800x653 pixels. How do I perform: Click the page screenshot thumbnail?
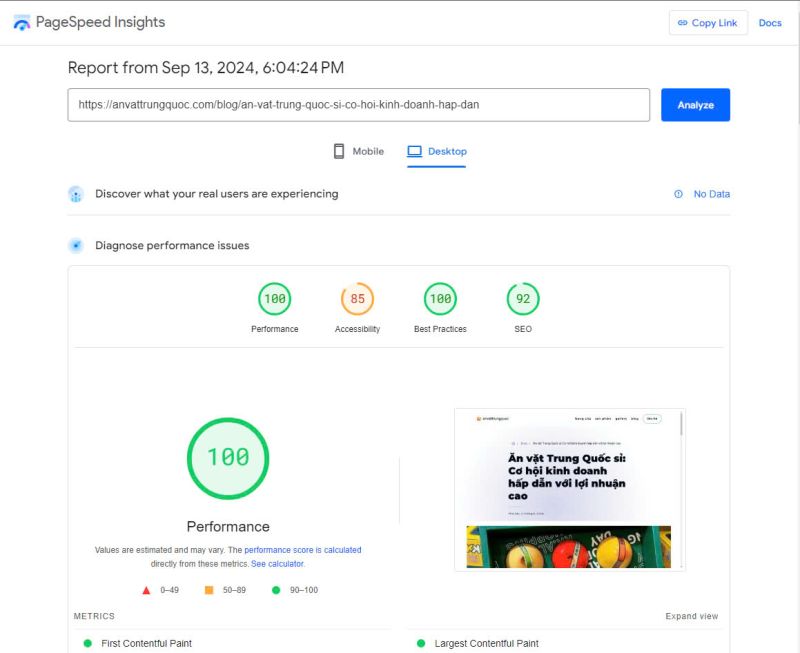pyautogui.click(x=569, y=489)
